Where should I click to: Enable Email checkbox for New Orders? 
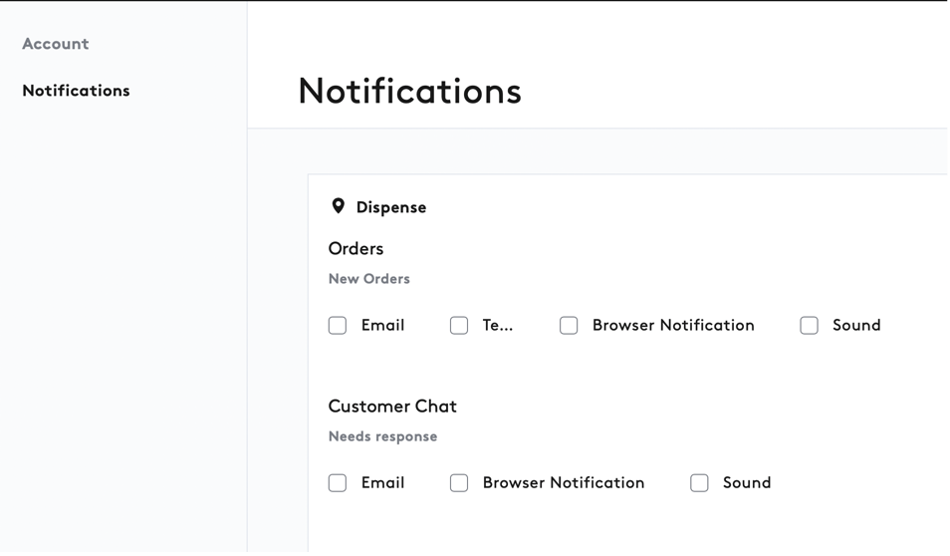coord(337,325)
